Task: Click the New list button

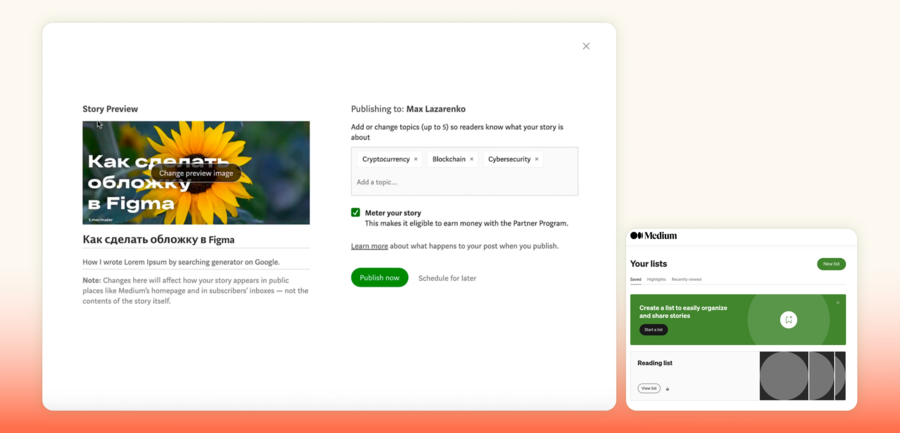Action: [x=831, y=264]
